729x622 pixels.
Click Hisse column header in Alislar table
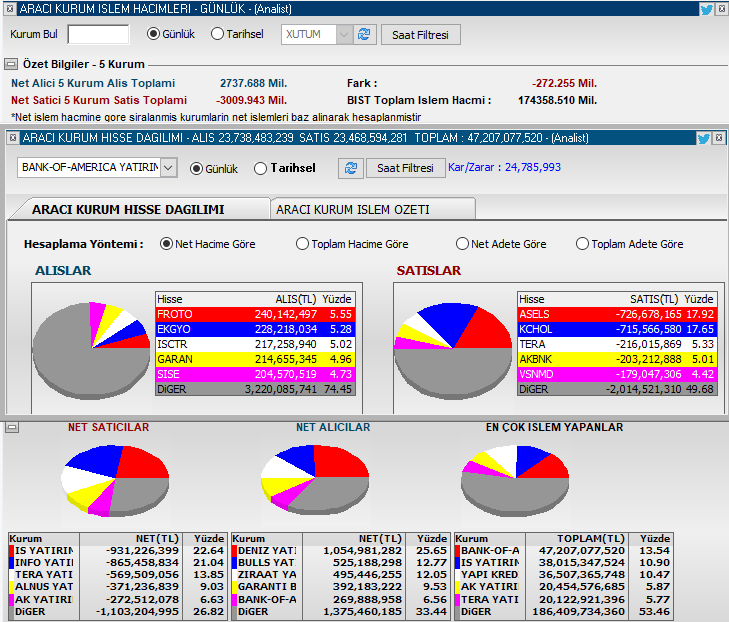coord(170,299)
